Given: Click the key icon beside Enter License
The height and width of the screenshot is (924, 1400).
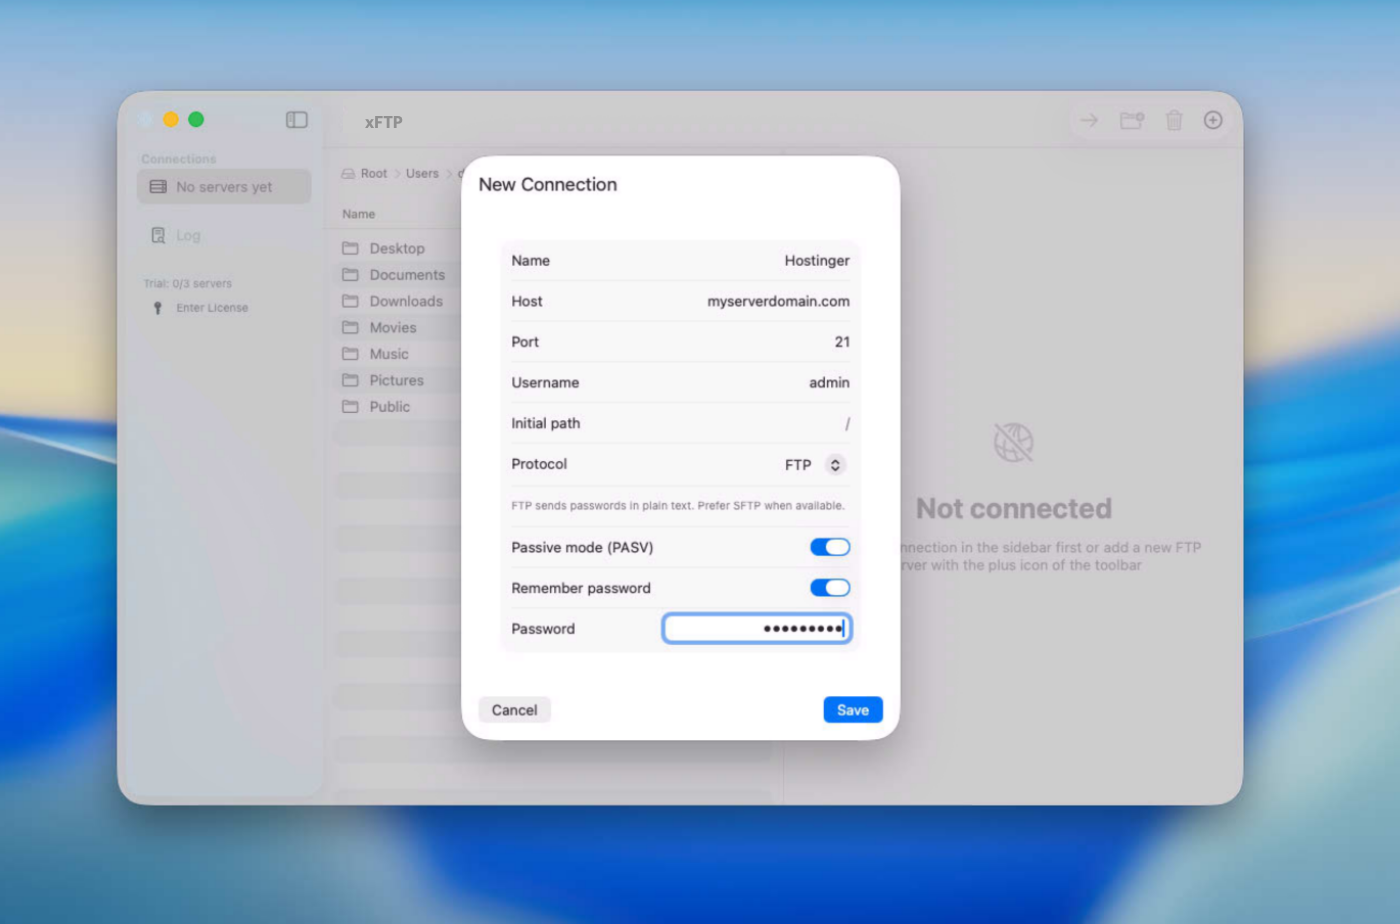Looking at the screenshot, I should click(157, 308).
